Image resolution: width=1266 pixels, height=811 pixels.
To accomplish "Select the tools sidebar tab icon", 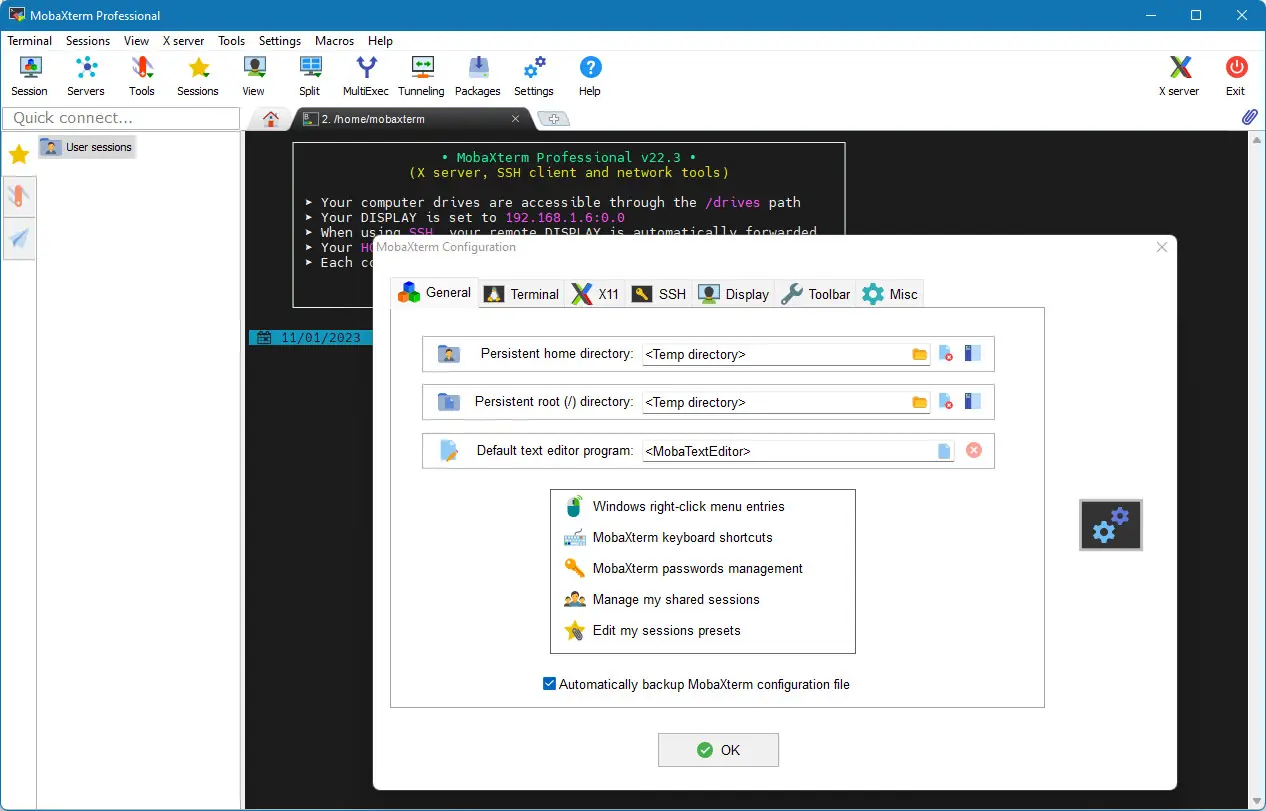I will coord(19,196).
